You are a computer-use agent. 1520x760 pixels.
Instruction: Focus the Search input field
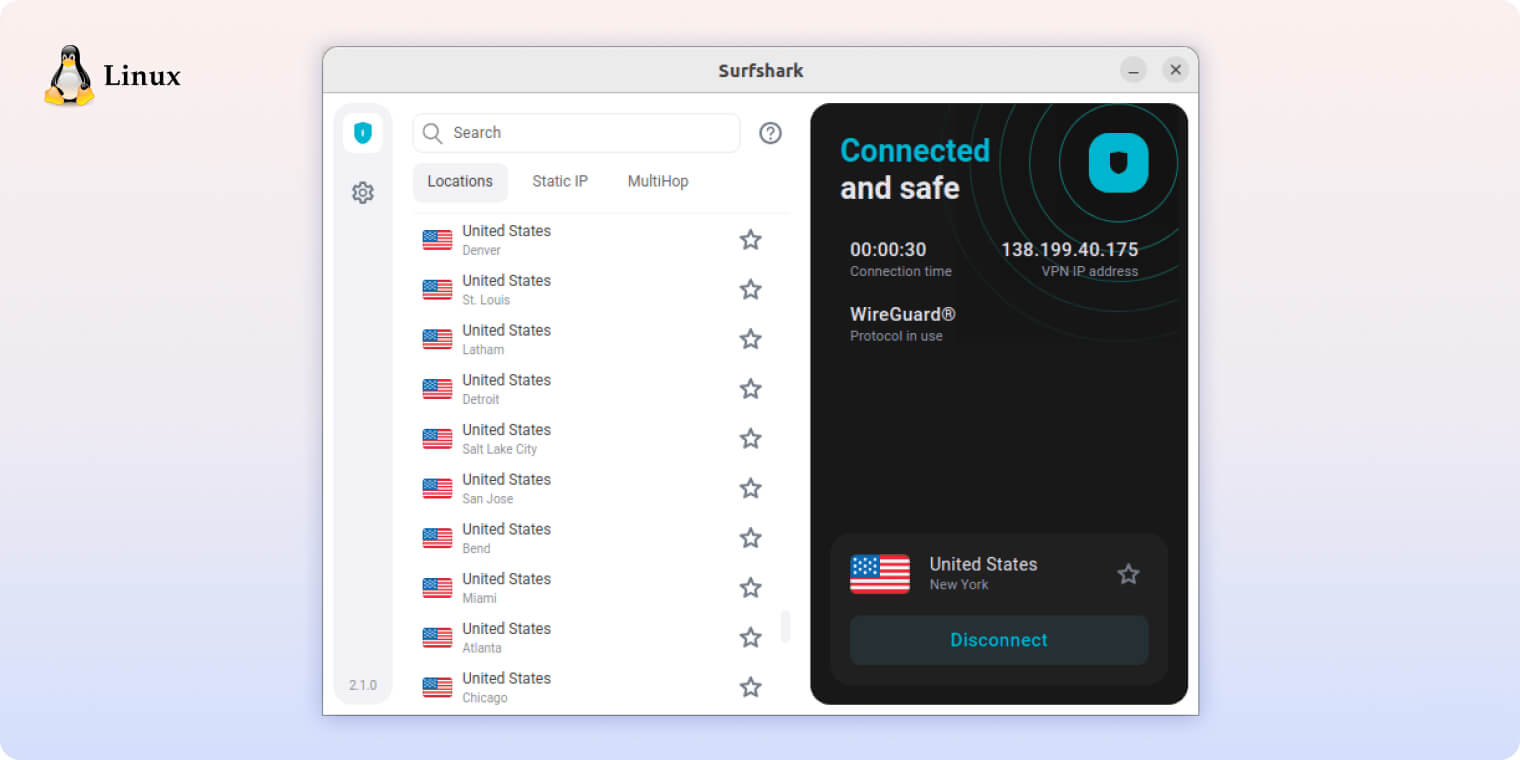click(x=590, y=133)
